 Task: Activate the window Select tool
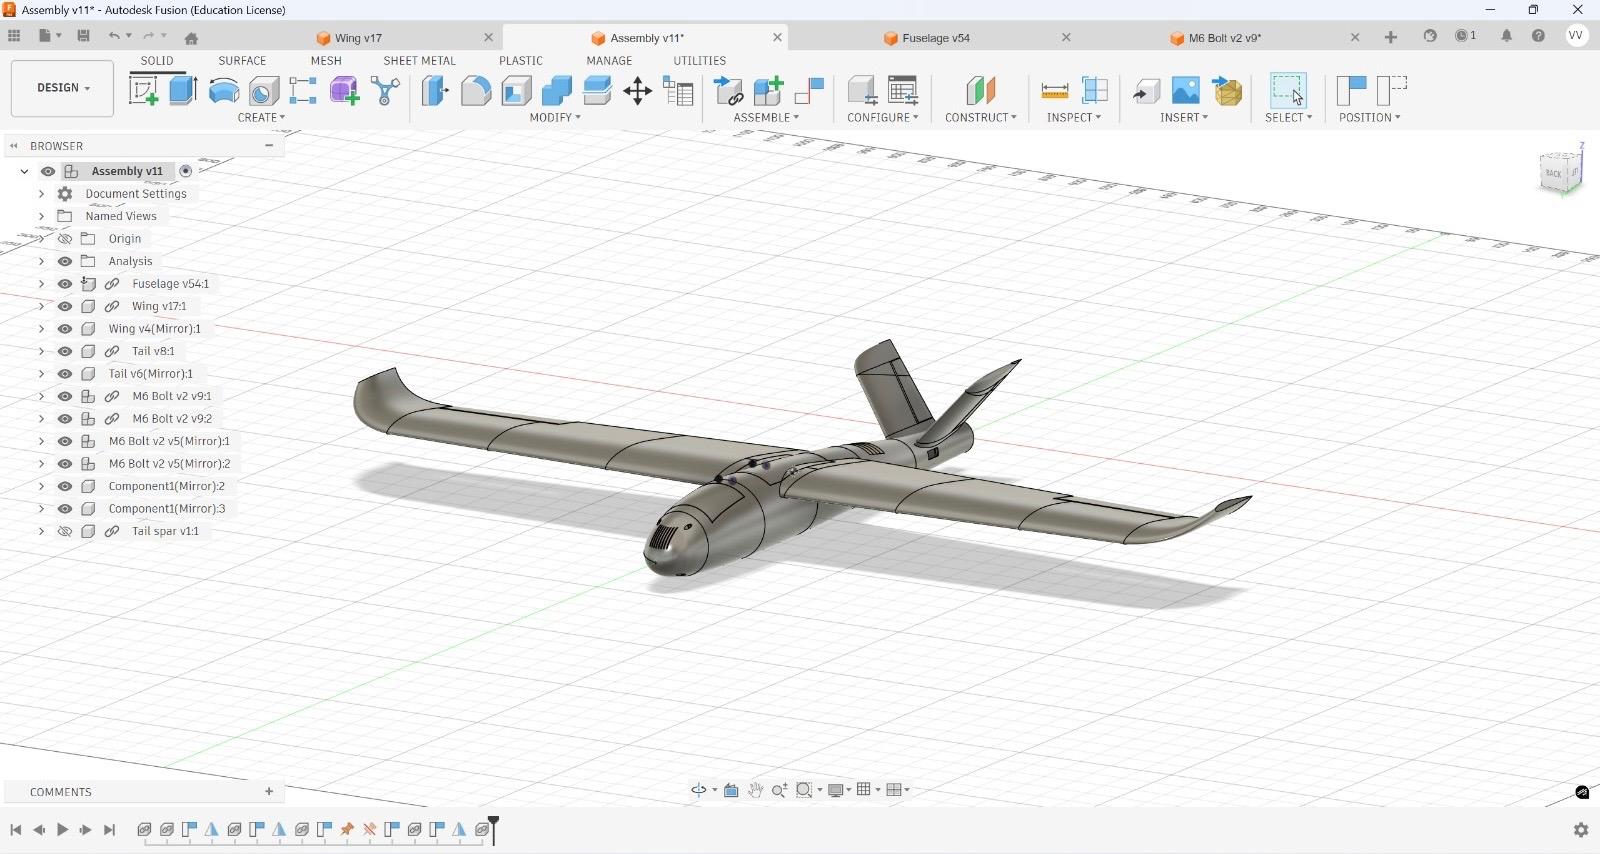[x=1288, y=91]
